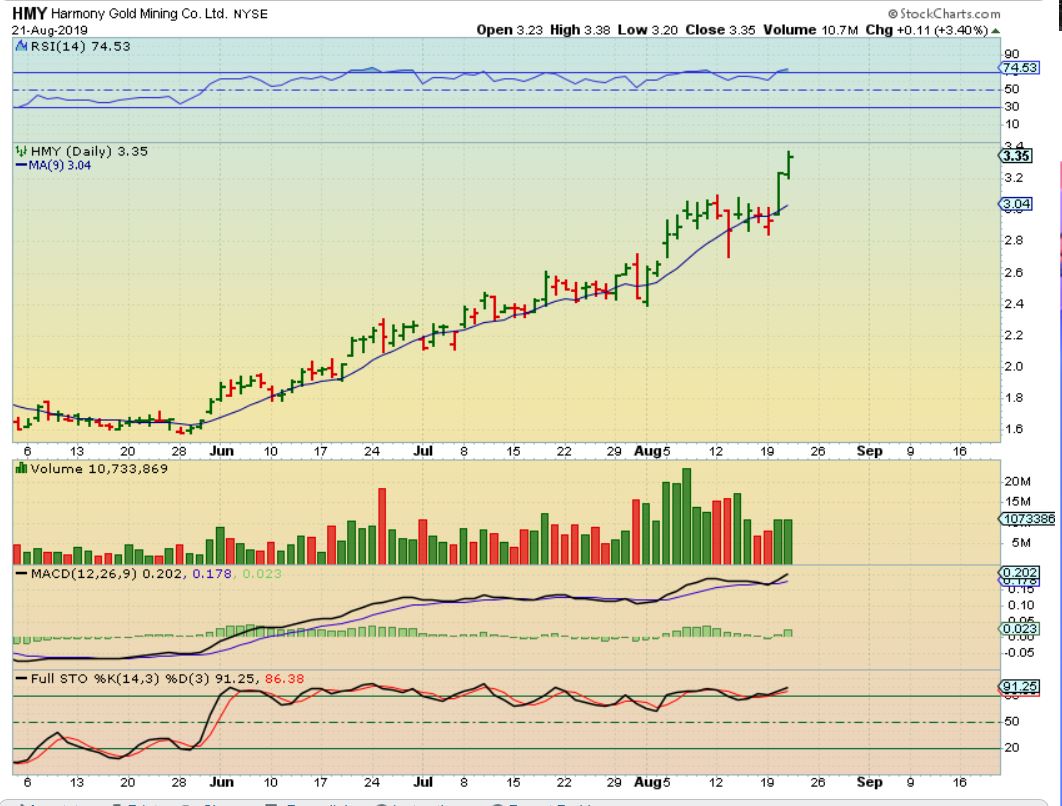
Task: Click the 74.53 RSI value tag on the right axis
Action: (x=1019, y=68)
